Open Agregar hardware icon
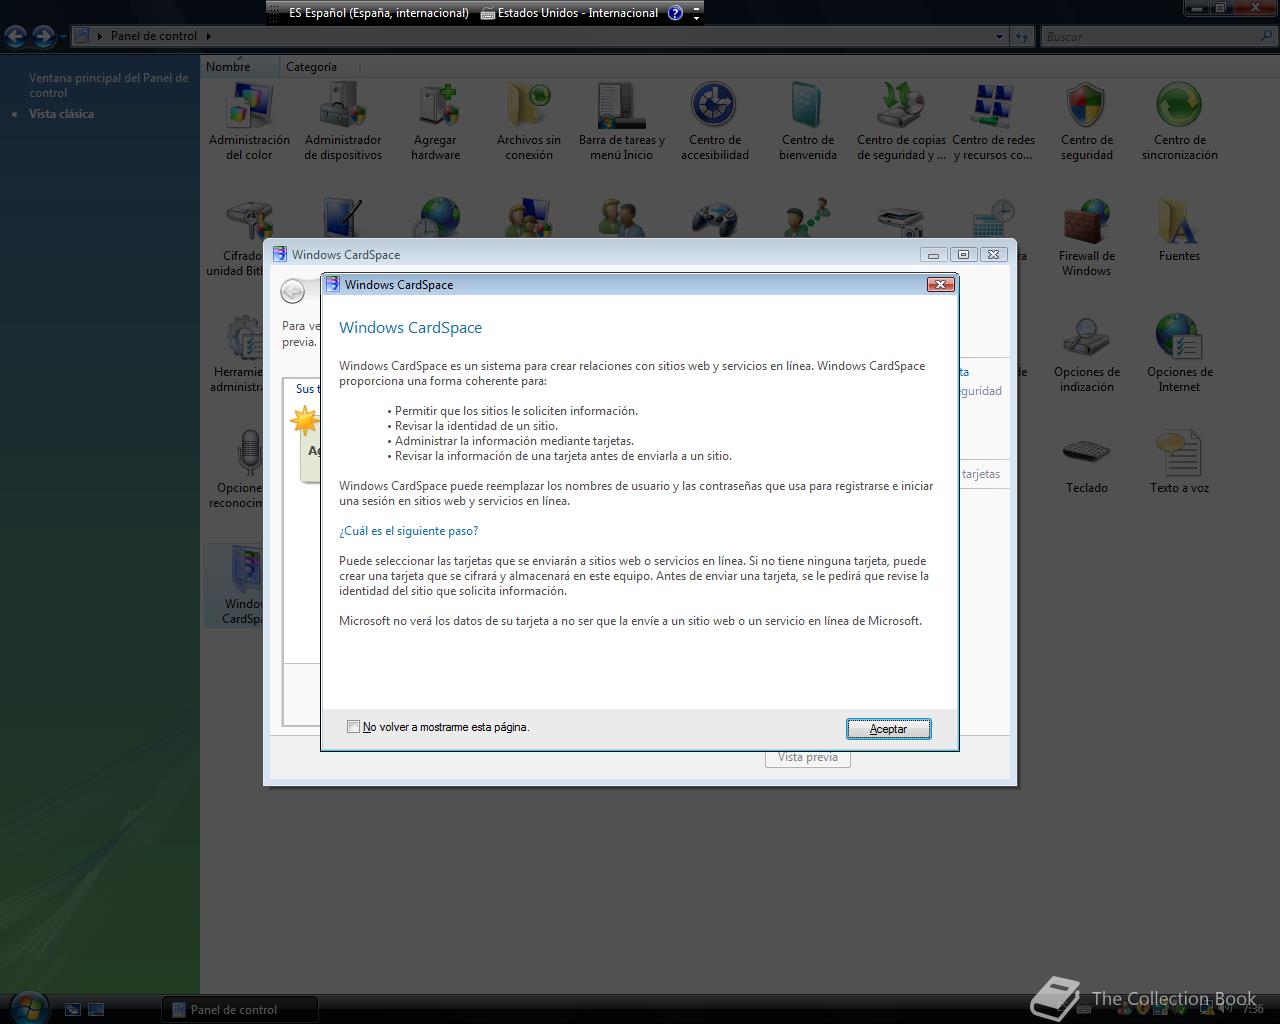This screenshot has height=1024, width=1280. (436, 122)
